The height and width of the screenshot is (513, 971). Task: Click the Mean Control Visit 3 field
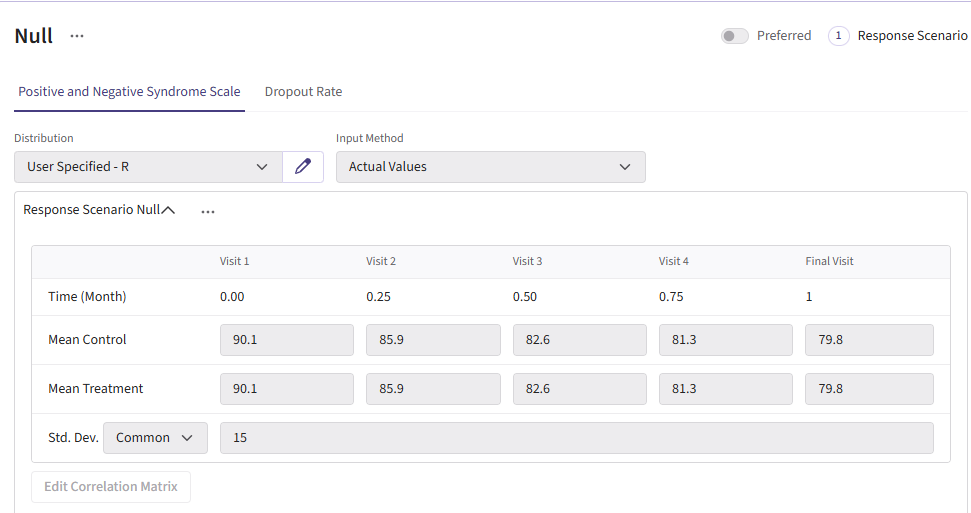(579, 340)
